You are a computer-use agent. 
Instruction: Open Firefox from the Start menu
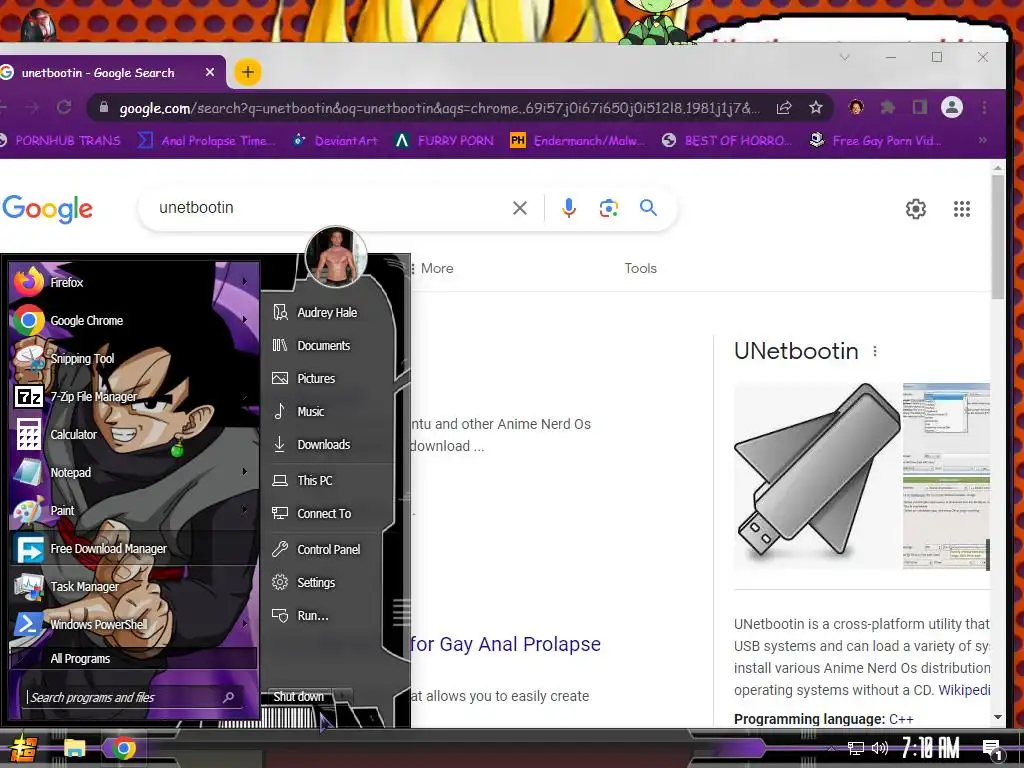click(x=134, y=282)
